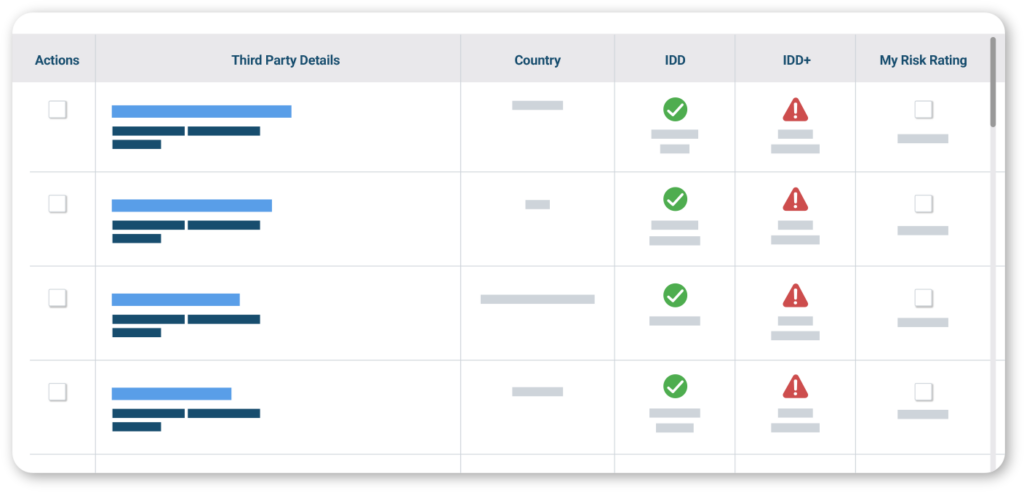Screen dimensions: 1024x492
Task: Click the green IDD checkmark in first row
Action: tap(675, 109)
